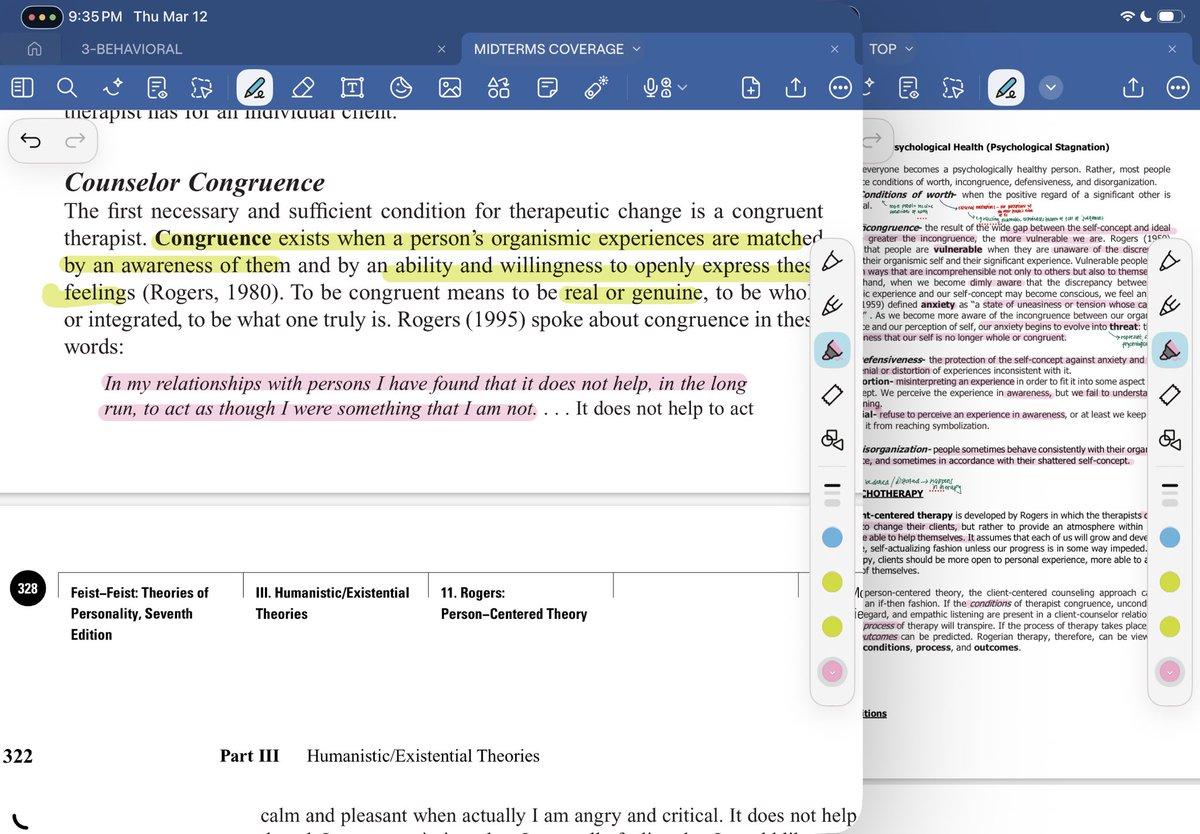This screenshot has width=1200, height=834.
Task: Select the MIDTERMS COVERAGE tab
Action: pyautogui.click(x=549, y=49)
